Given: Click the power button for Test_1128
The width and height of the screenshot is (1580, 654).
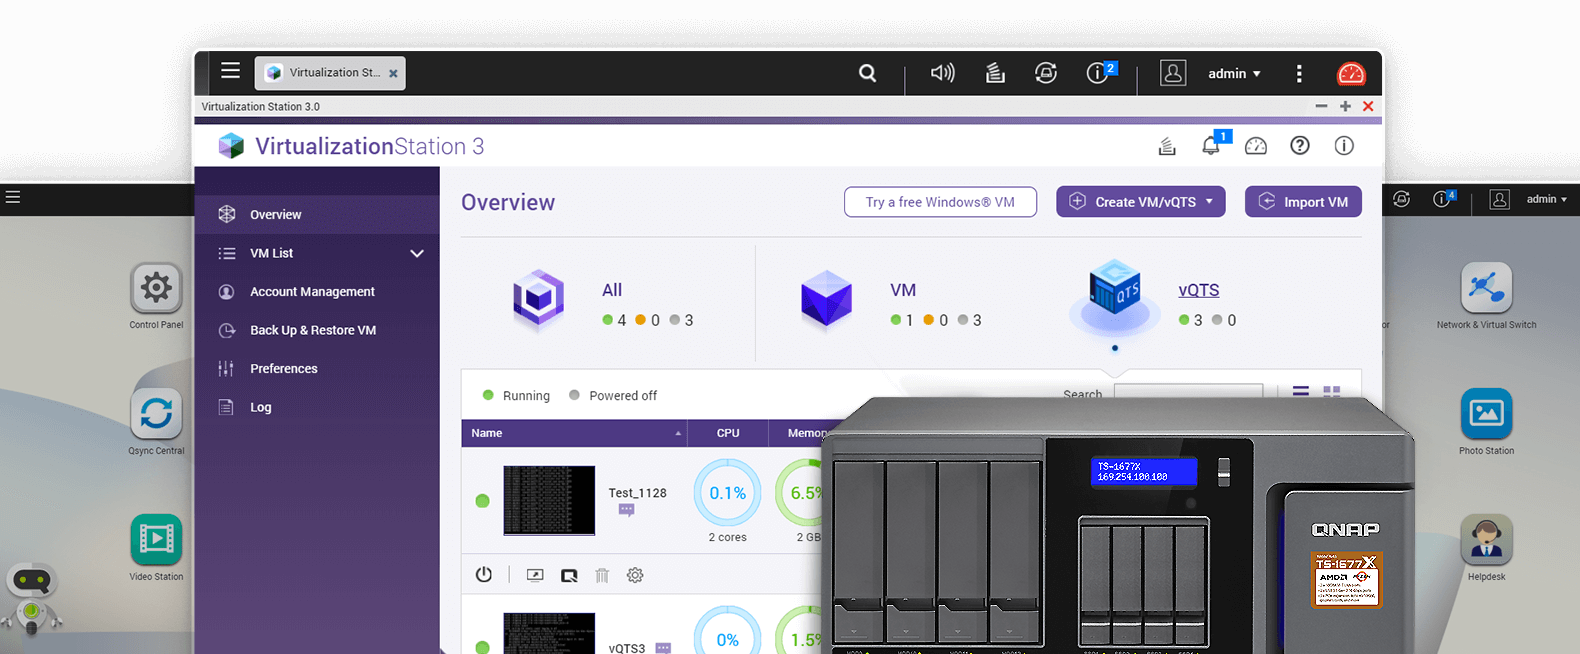Looking at the screenshot, I should (x=484, y=575).
